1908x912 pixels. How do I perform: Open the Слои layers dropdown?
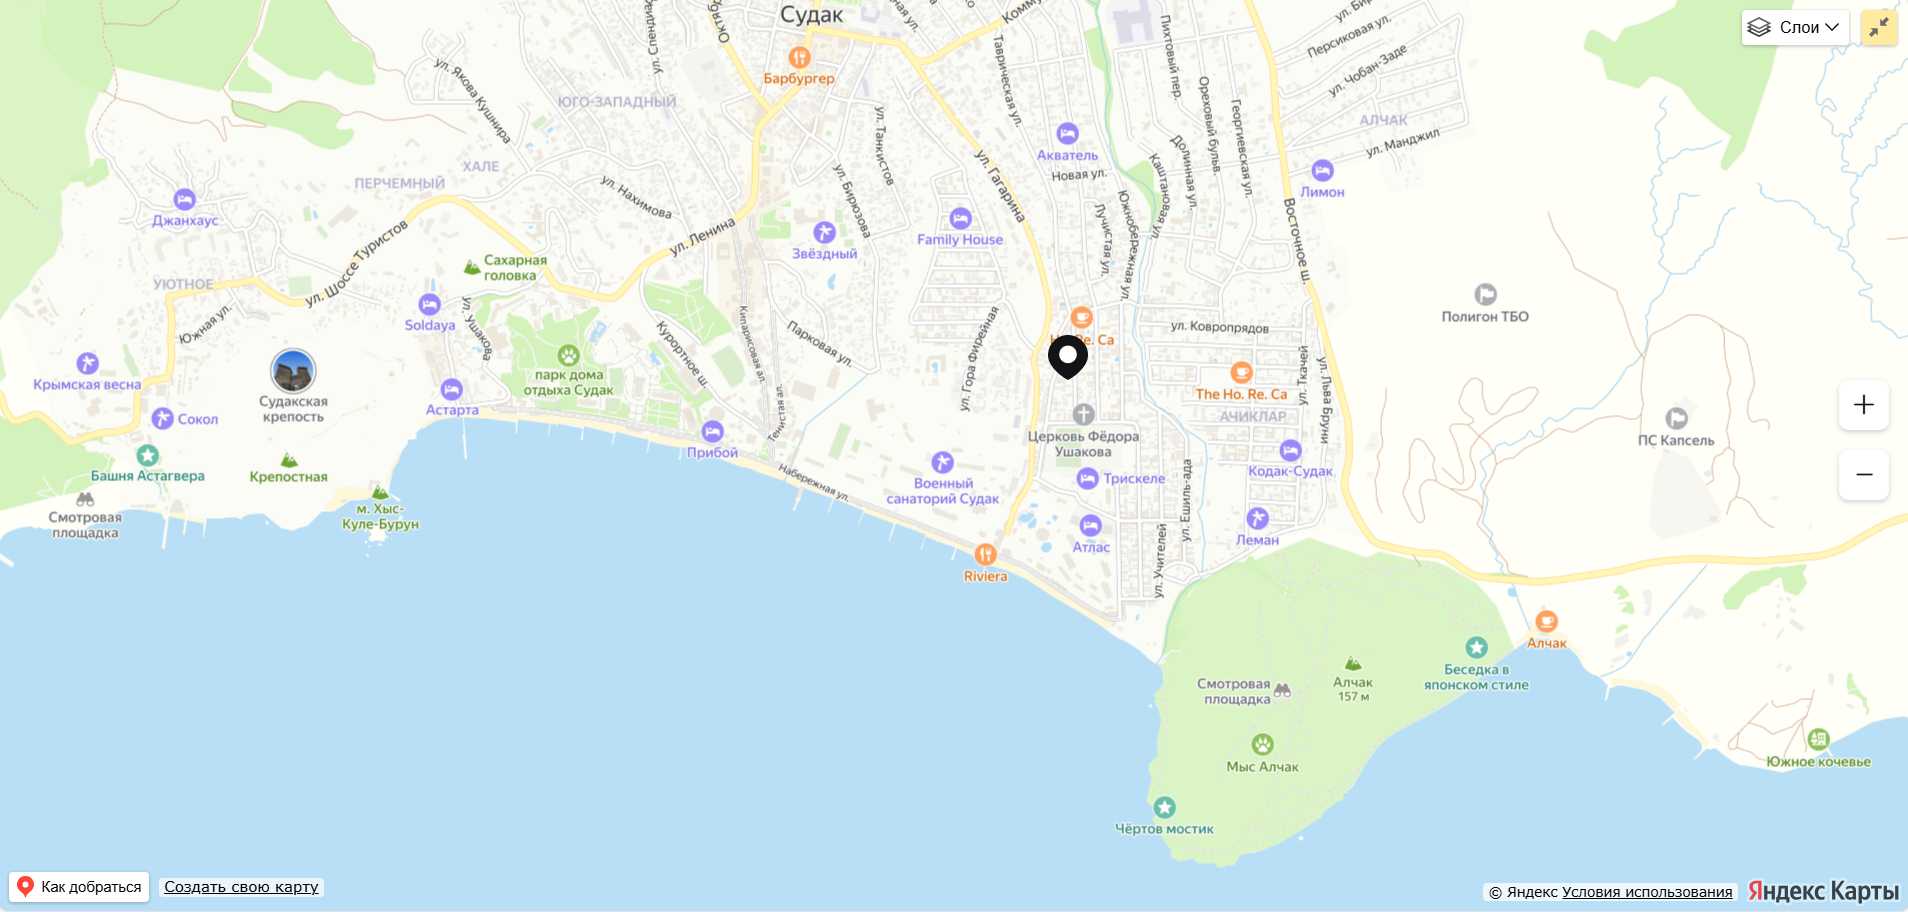pos(1795,27)
